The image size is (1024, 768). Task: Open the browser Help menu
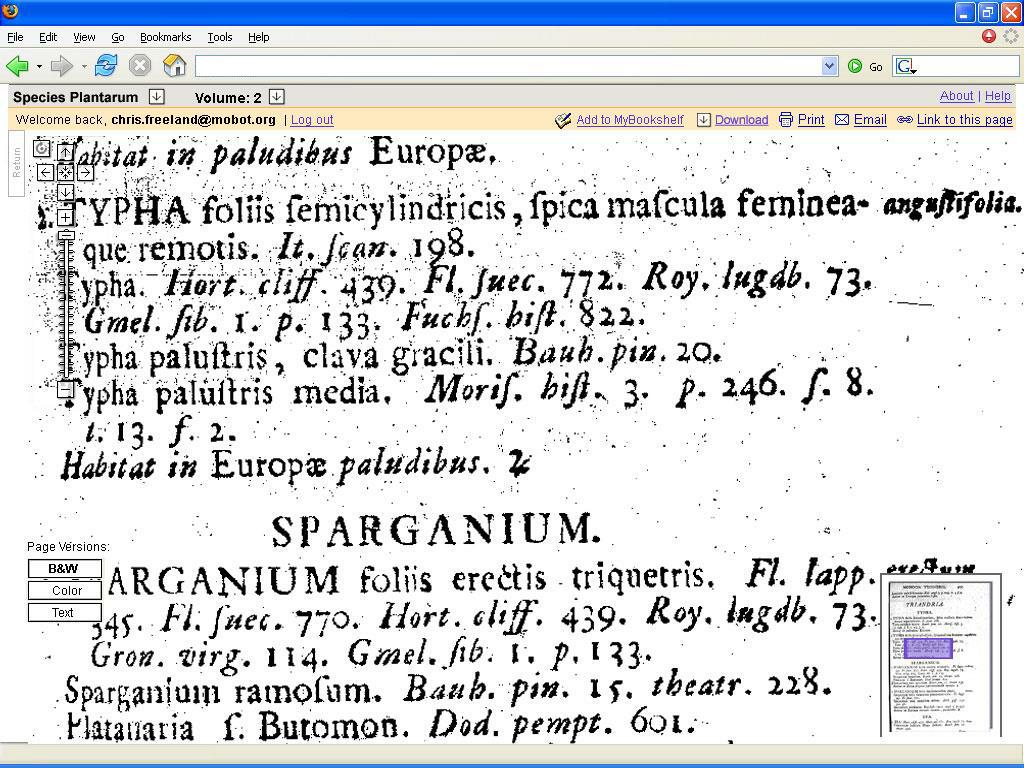click(x=259, y=37)
